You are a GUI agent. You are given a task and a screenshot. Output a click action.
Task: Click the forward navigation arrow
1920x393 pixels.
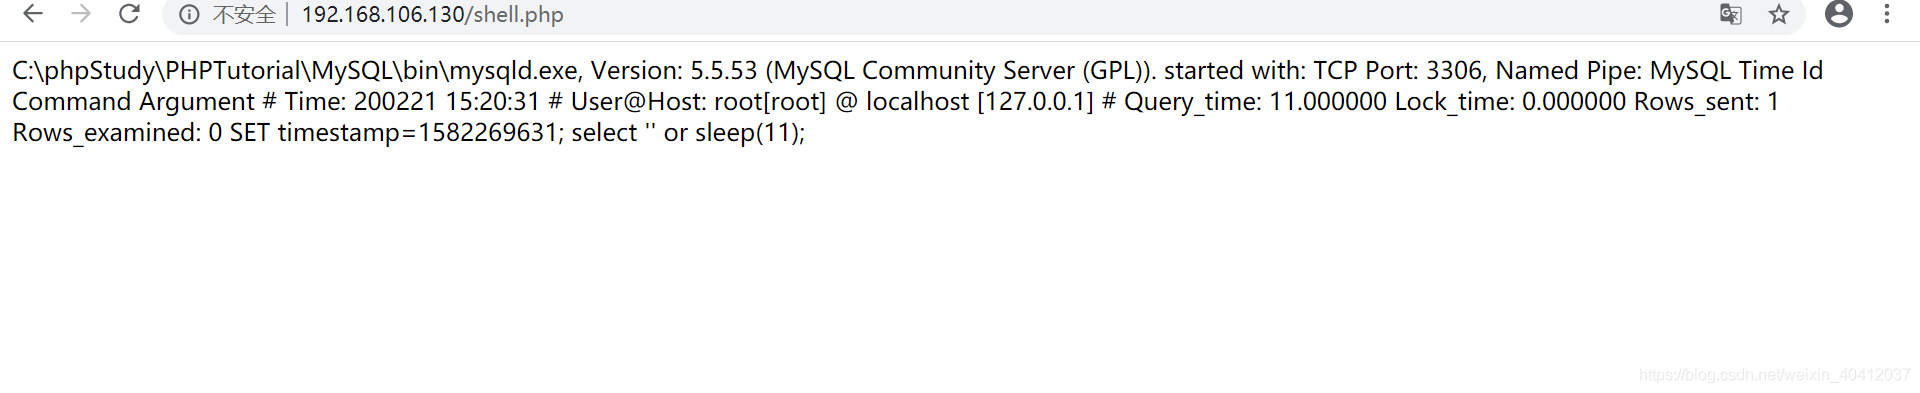pyautogui.click(x=81, y=14)
